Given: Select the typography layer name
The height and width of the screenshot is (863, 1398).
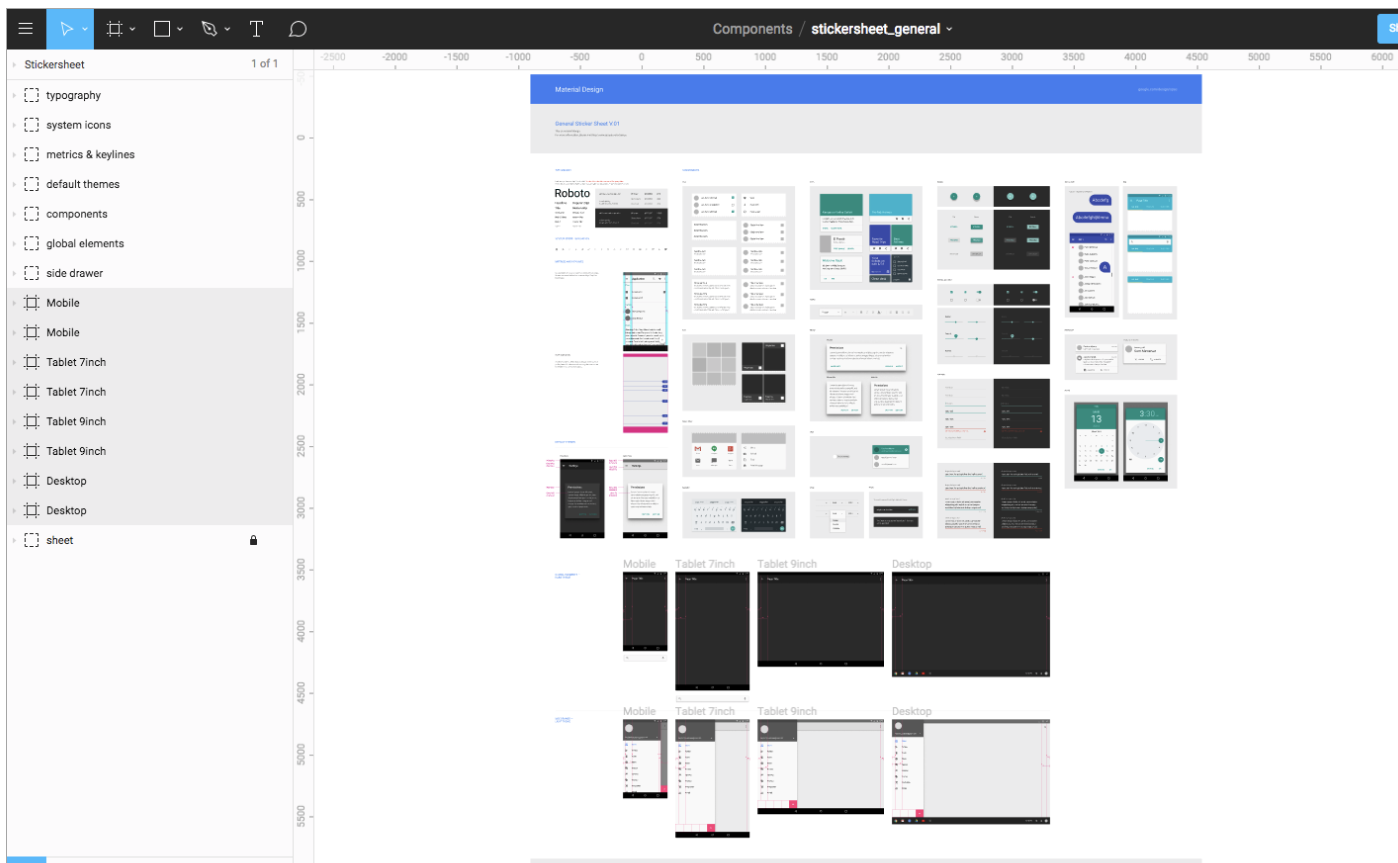Looking at the screenshot, I should point(73,96).
